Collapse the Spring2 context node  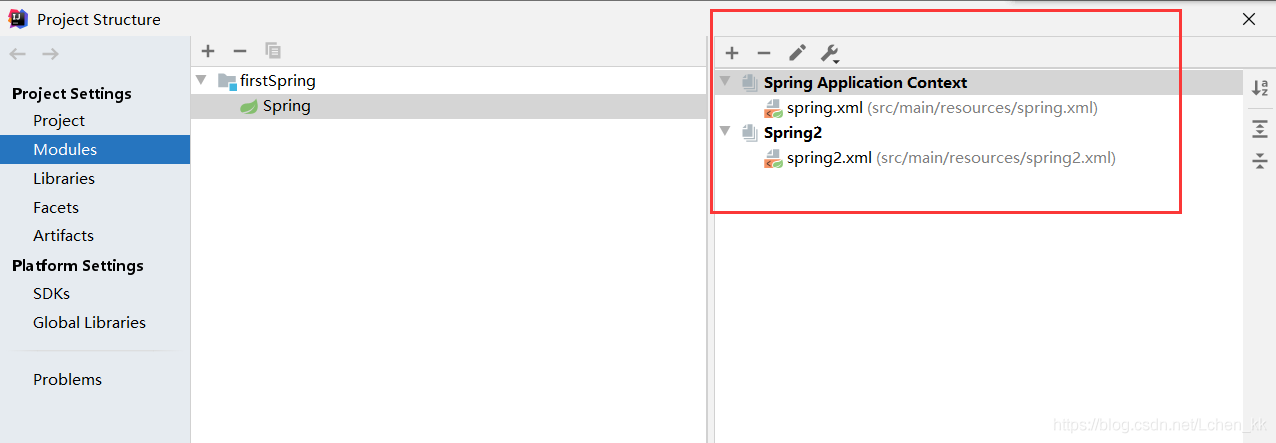tap(725, 132)
